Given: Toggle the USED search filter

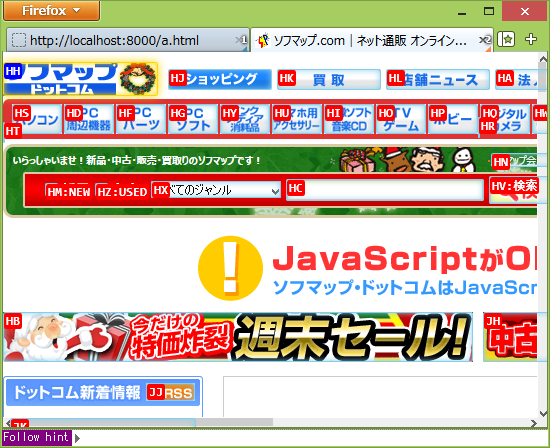Looking at the screenshot, I should (121, 191).
